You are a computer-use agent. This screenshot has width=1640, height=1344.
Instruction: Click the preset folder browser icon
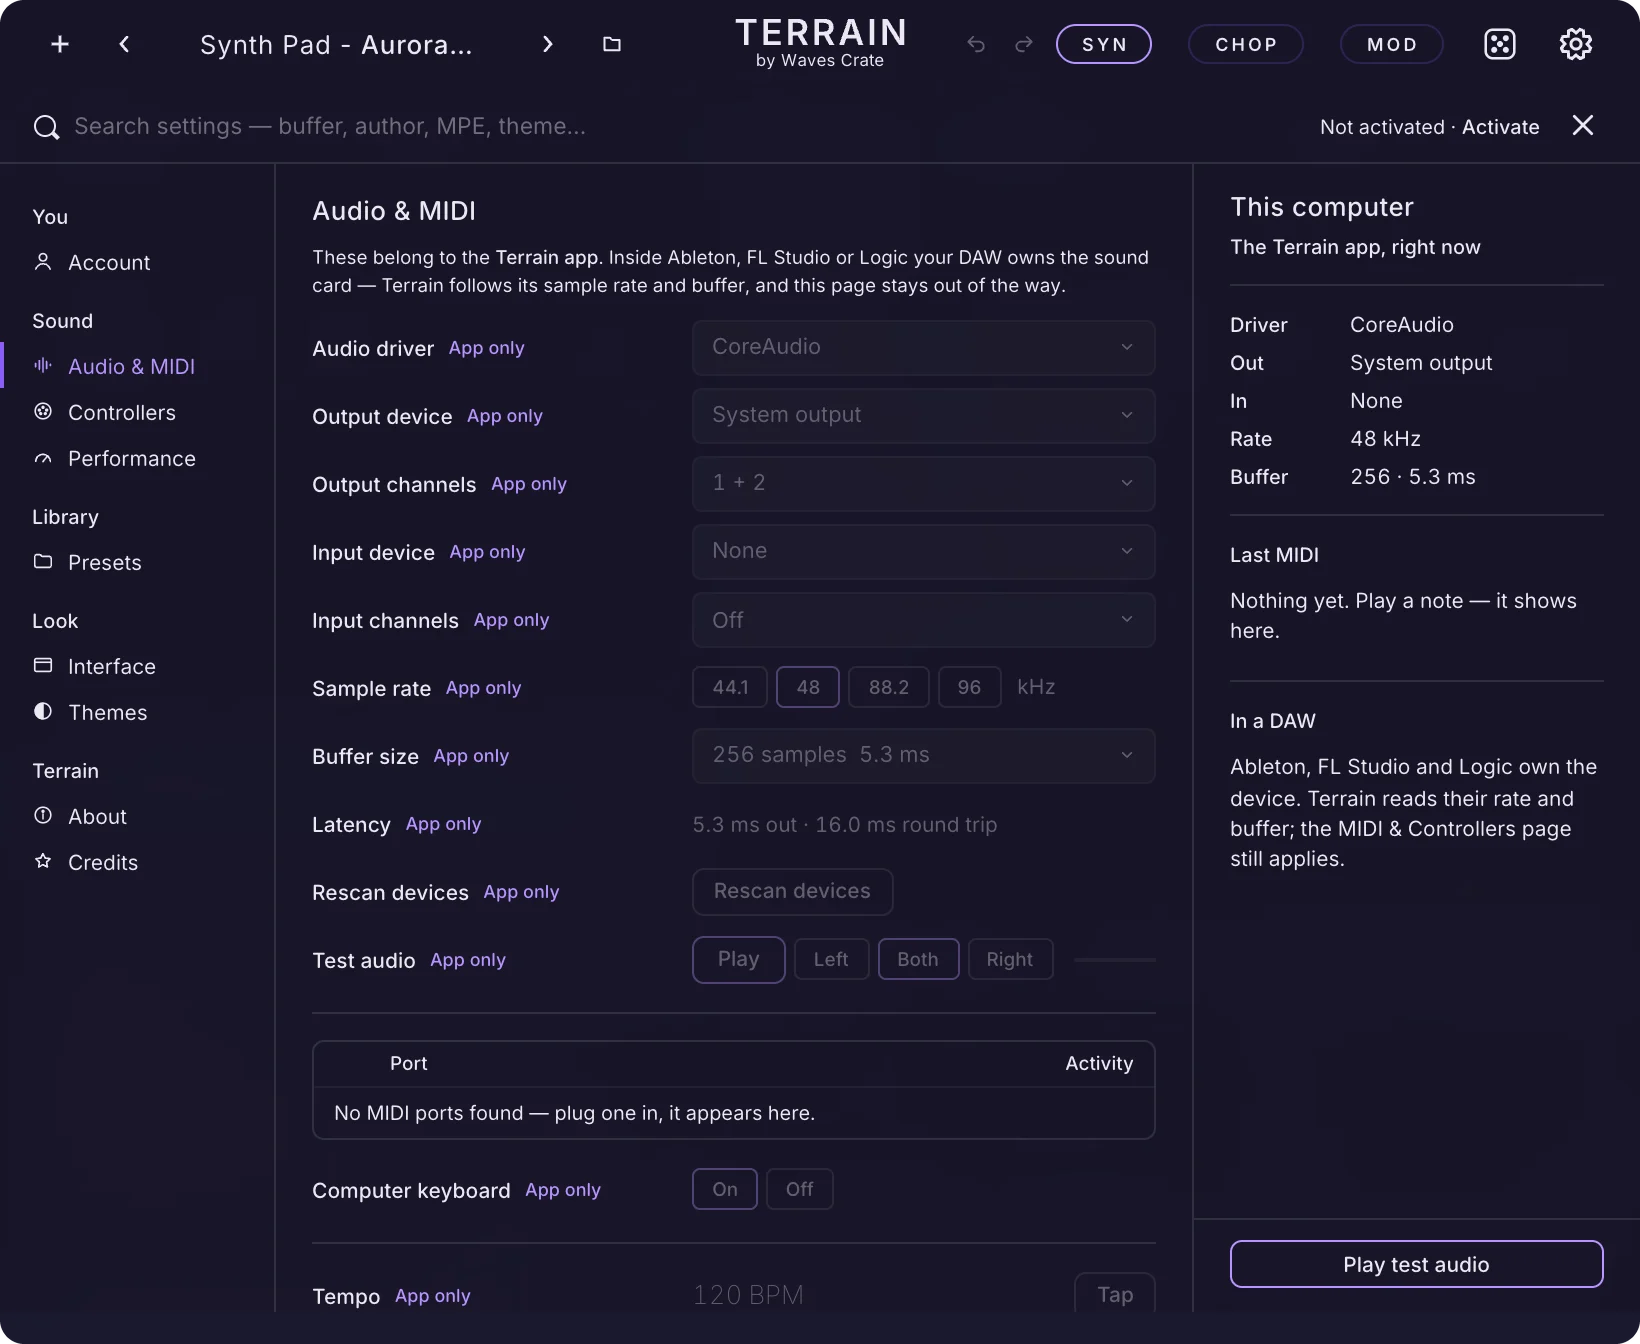tap(612, 44)
